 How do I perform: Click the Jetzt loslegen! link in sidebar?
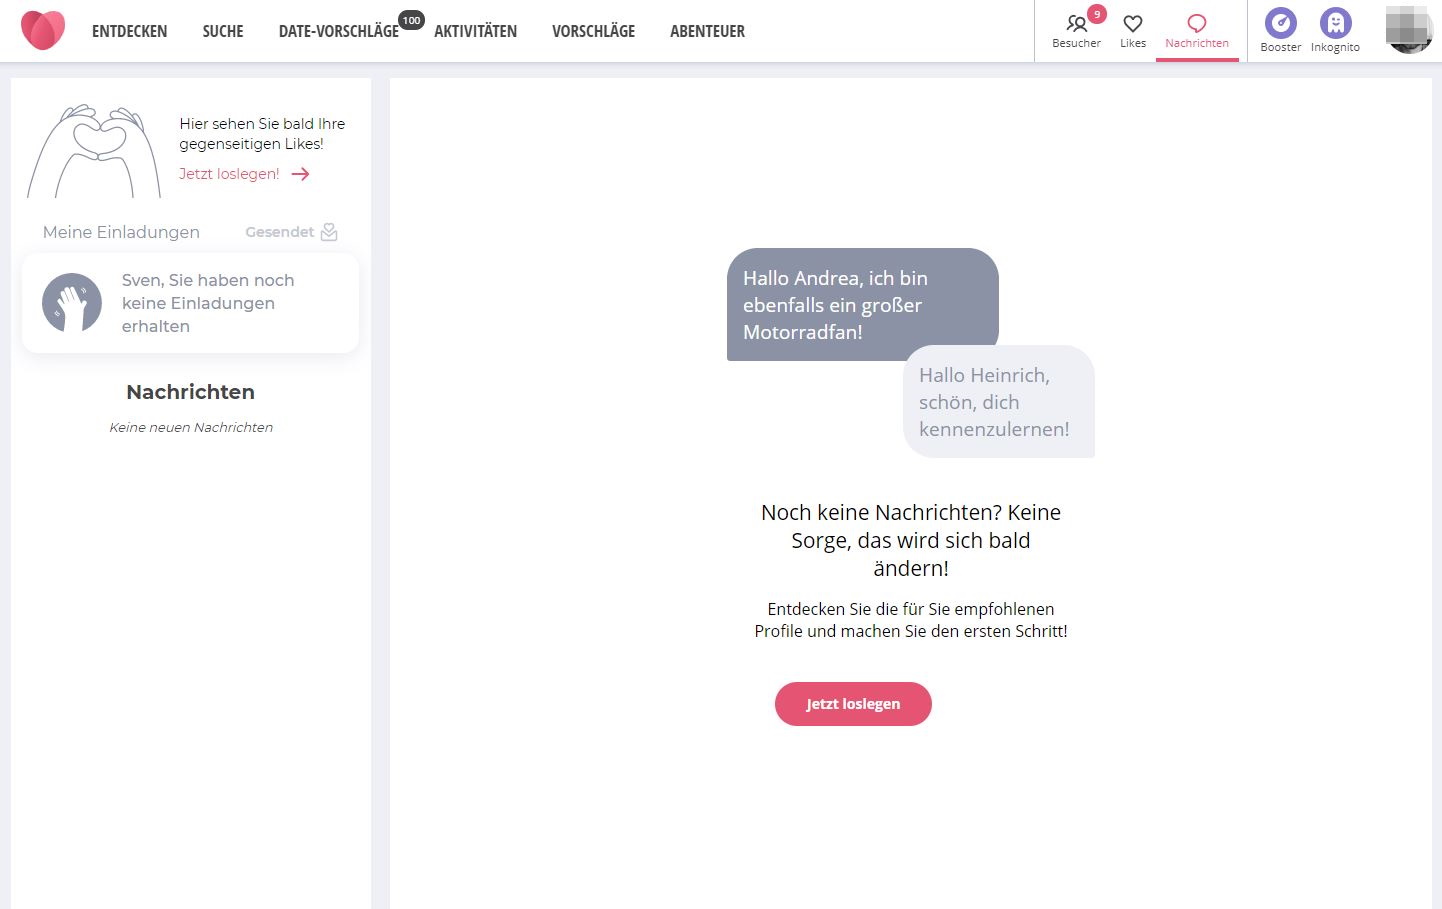(229, 174)
